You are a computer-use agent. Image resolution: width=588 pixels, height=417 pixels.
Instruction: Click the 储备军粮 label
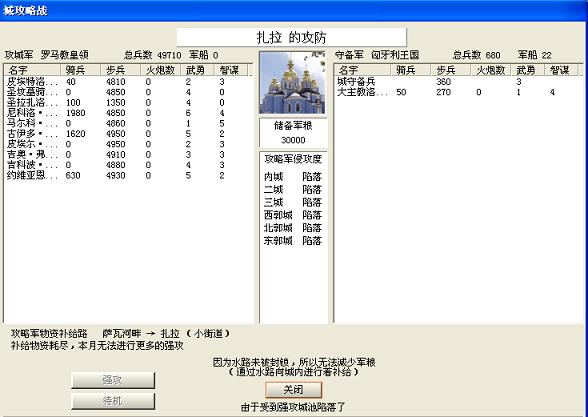pyautogui.click(x=293, y=126)
